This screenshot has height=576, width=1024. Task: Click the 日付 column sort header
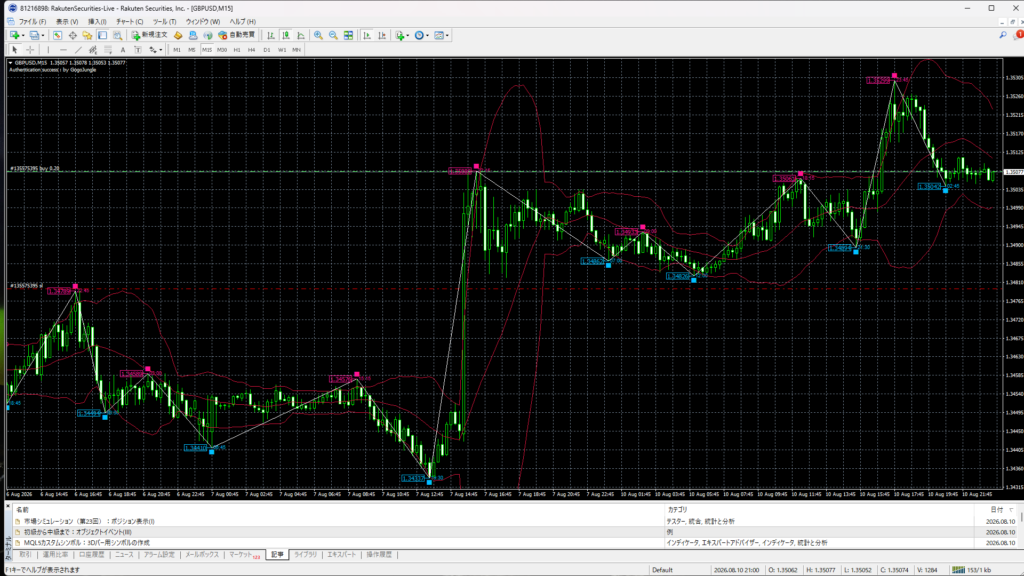pyautogui.click(x=996, y=509)
